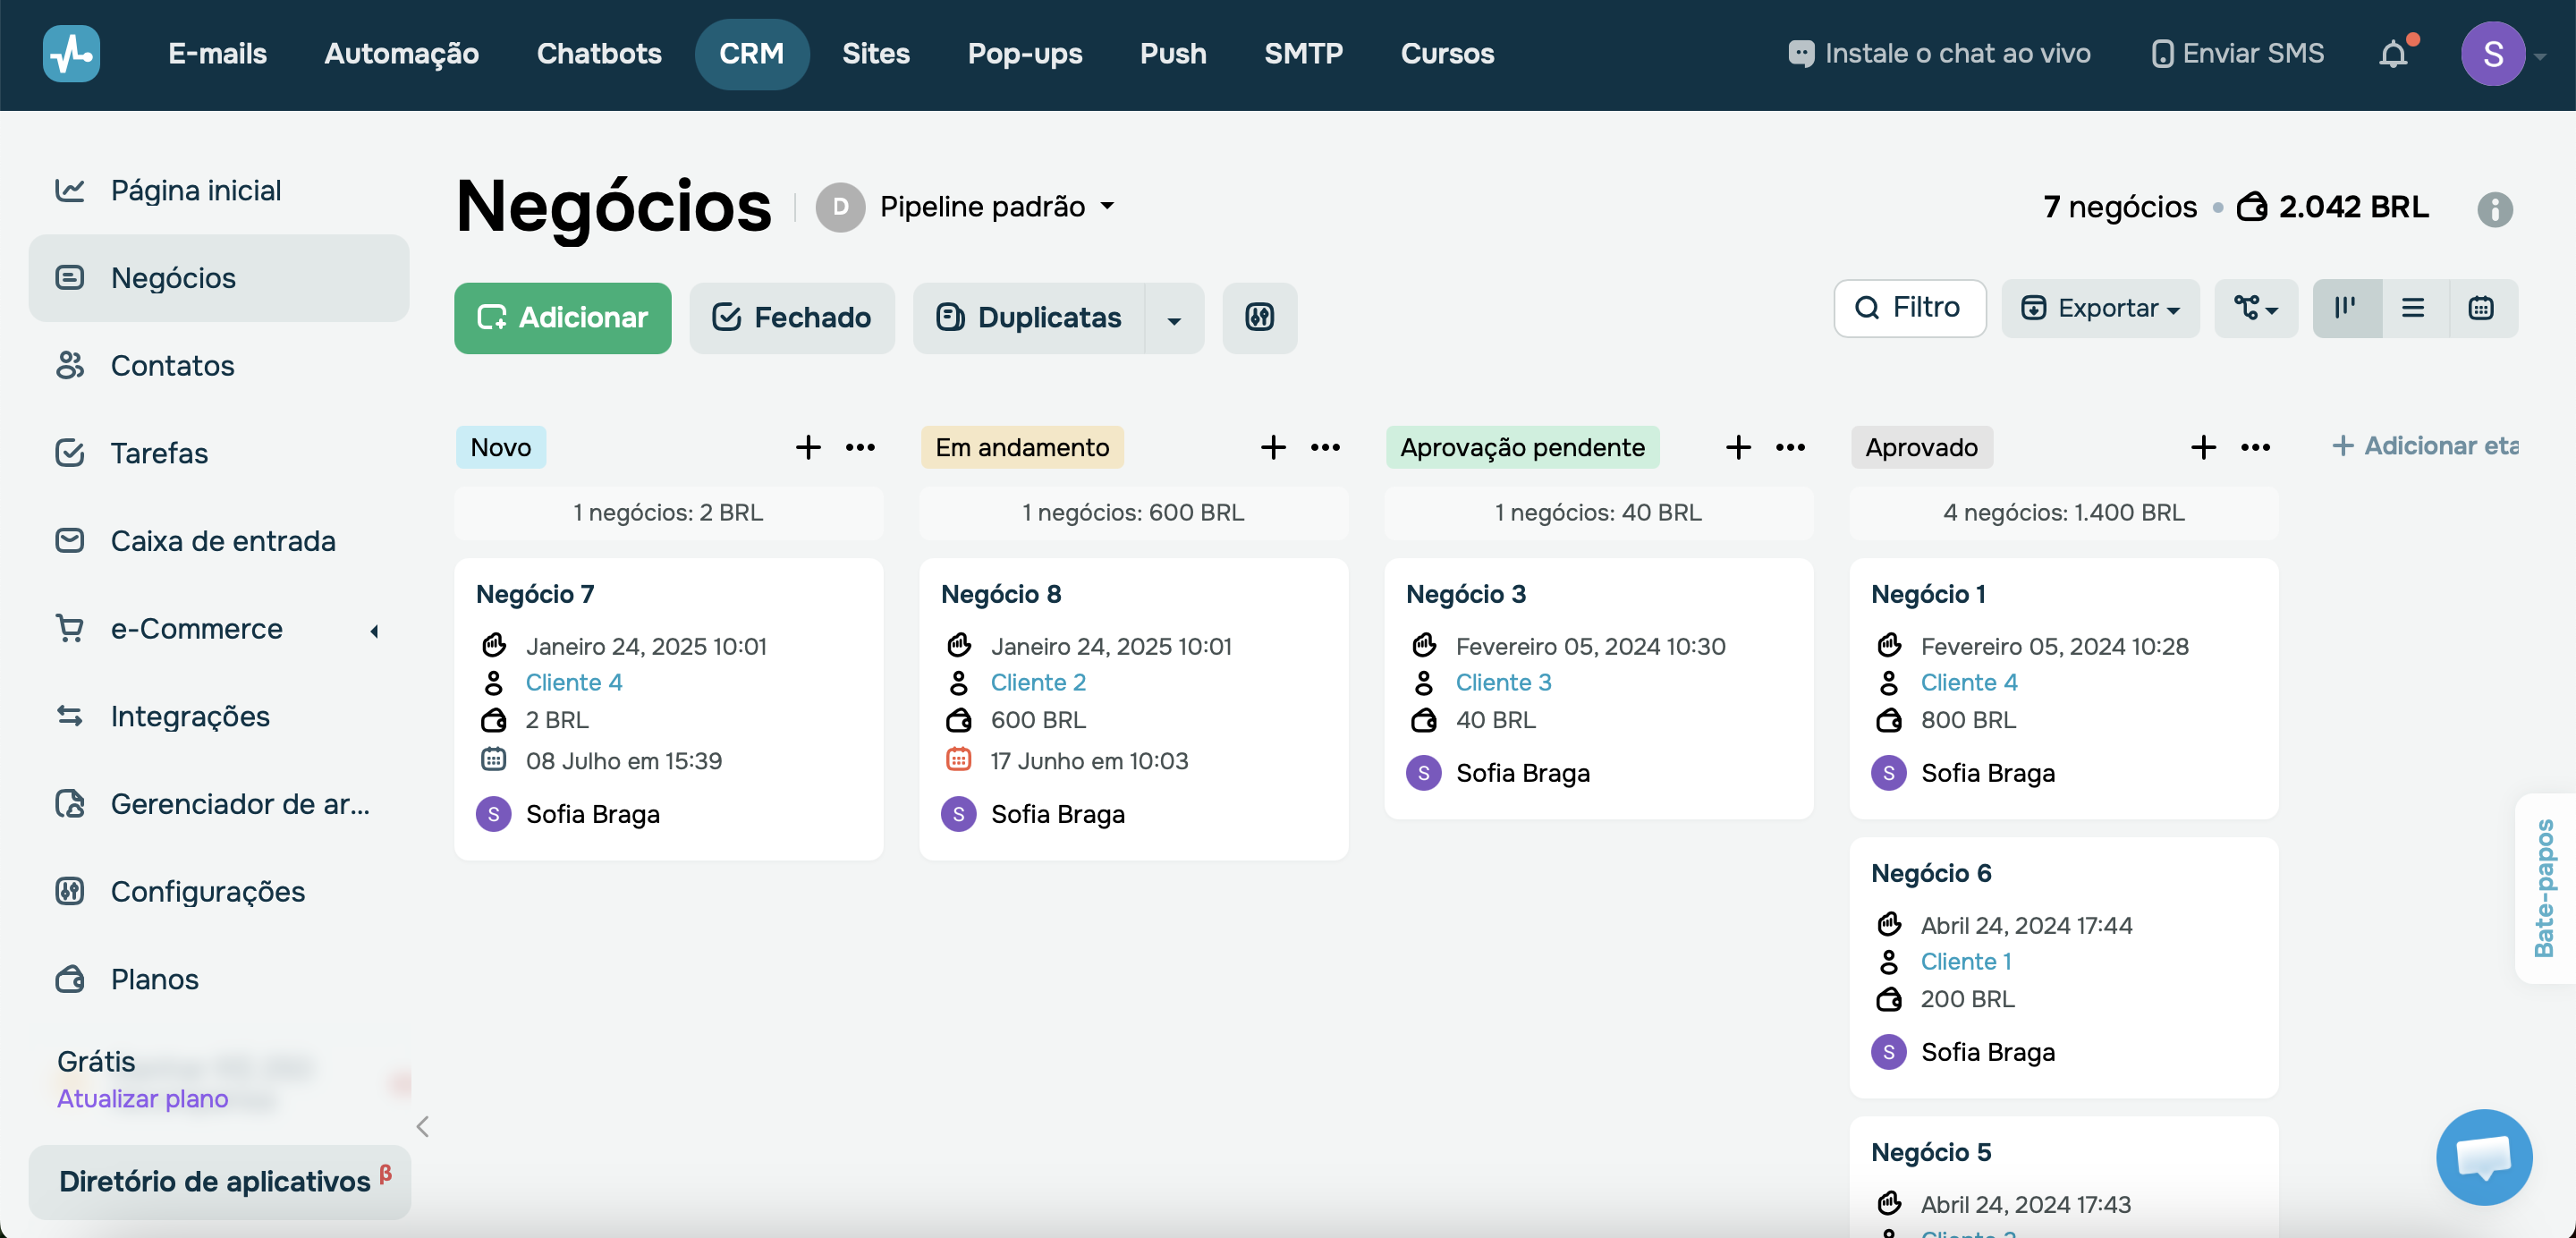Open Caixa de entrada in sidebar
Image resolution: width=2576 pixels, height=1238 pixels.
click(x=219, y=541)
